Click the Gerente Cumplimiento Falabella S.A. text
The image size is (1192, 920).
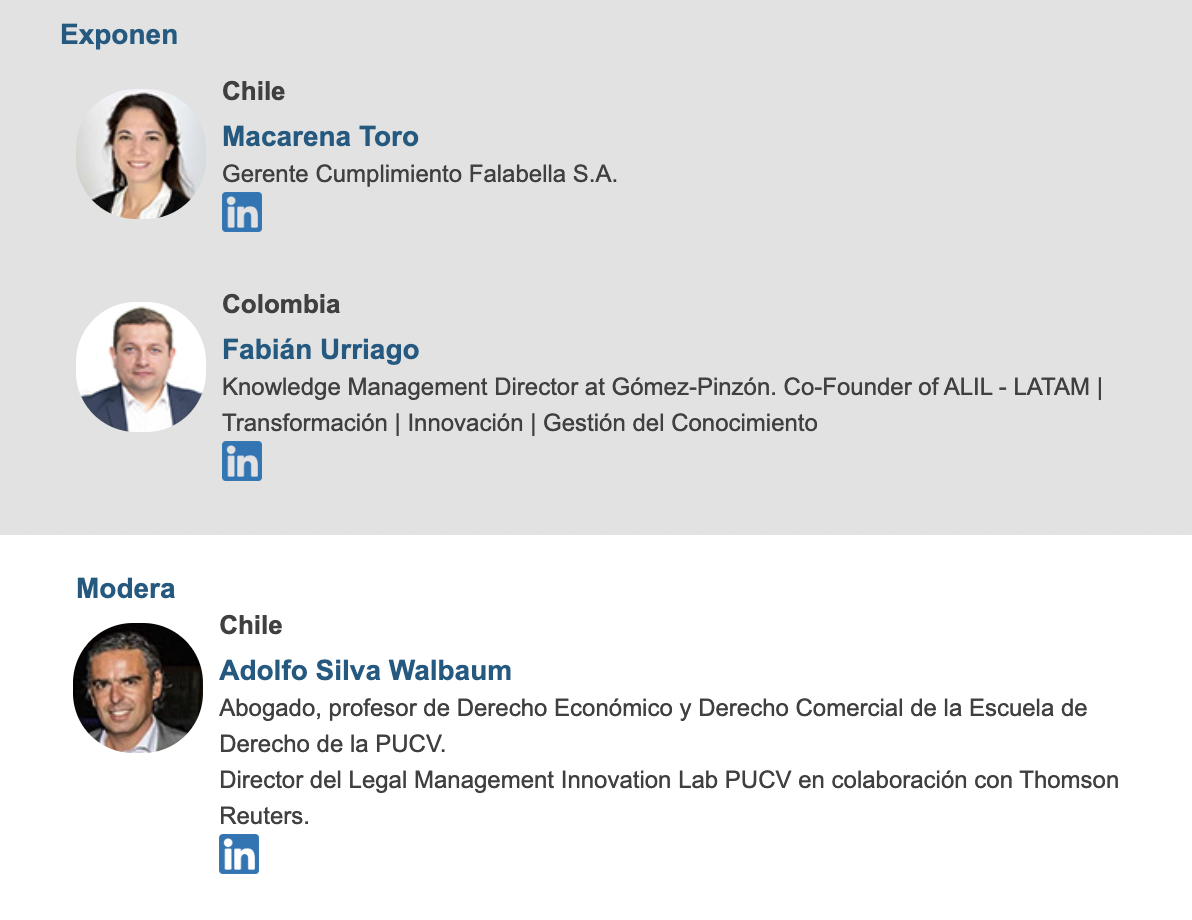coord(420,174)
